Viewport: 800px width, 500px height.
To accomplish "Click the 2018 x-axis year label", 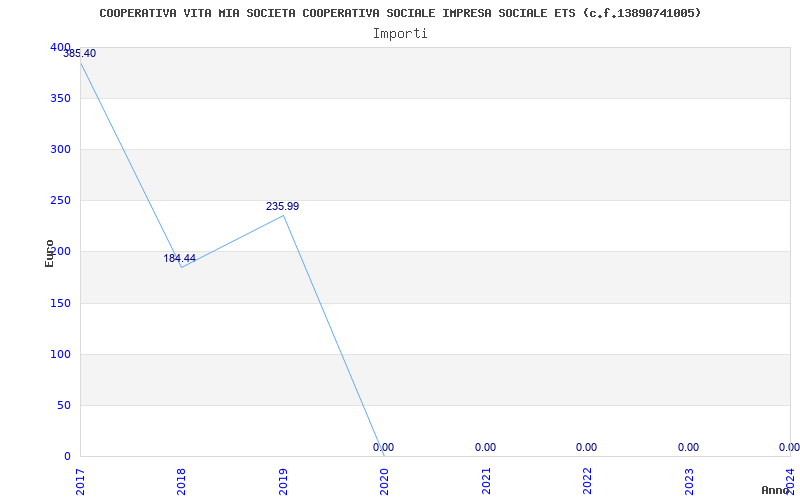I will [x=182, y=482].
